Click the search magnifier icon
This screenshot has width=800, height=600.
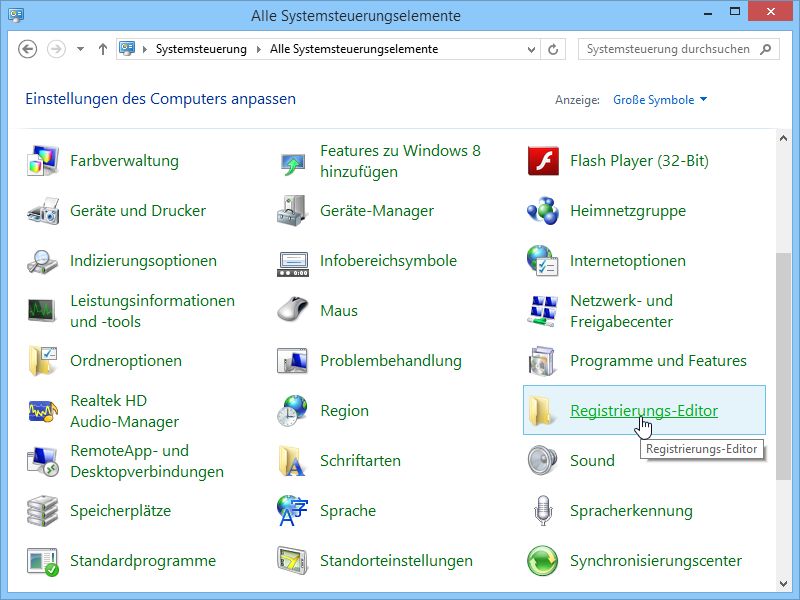[765, 49]
